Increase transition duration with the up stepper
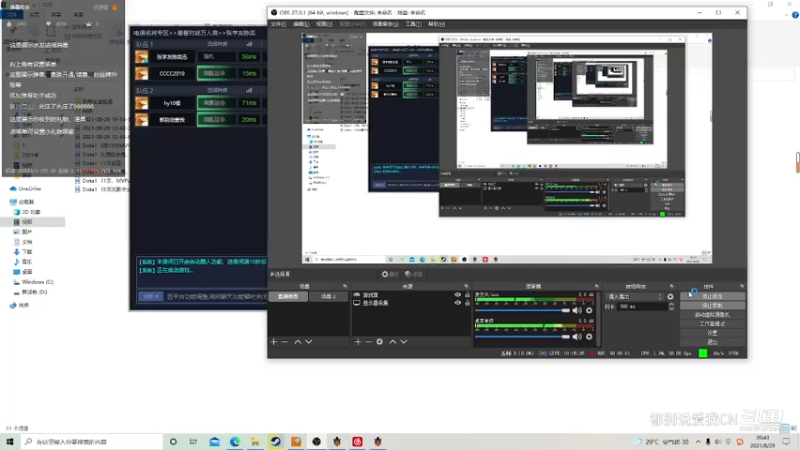Screen dimensions: 800x450 point(671,304)
